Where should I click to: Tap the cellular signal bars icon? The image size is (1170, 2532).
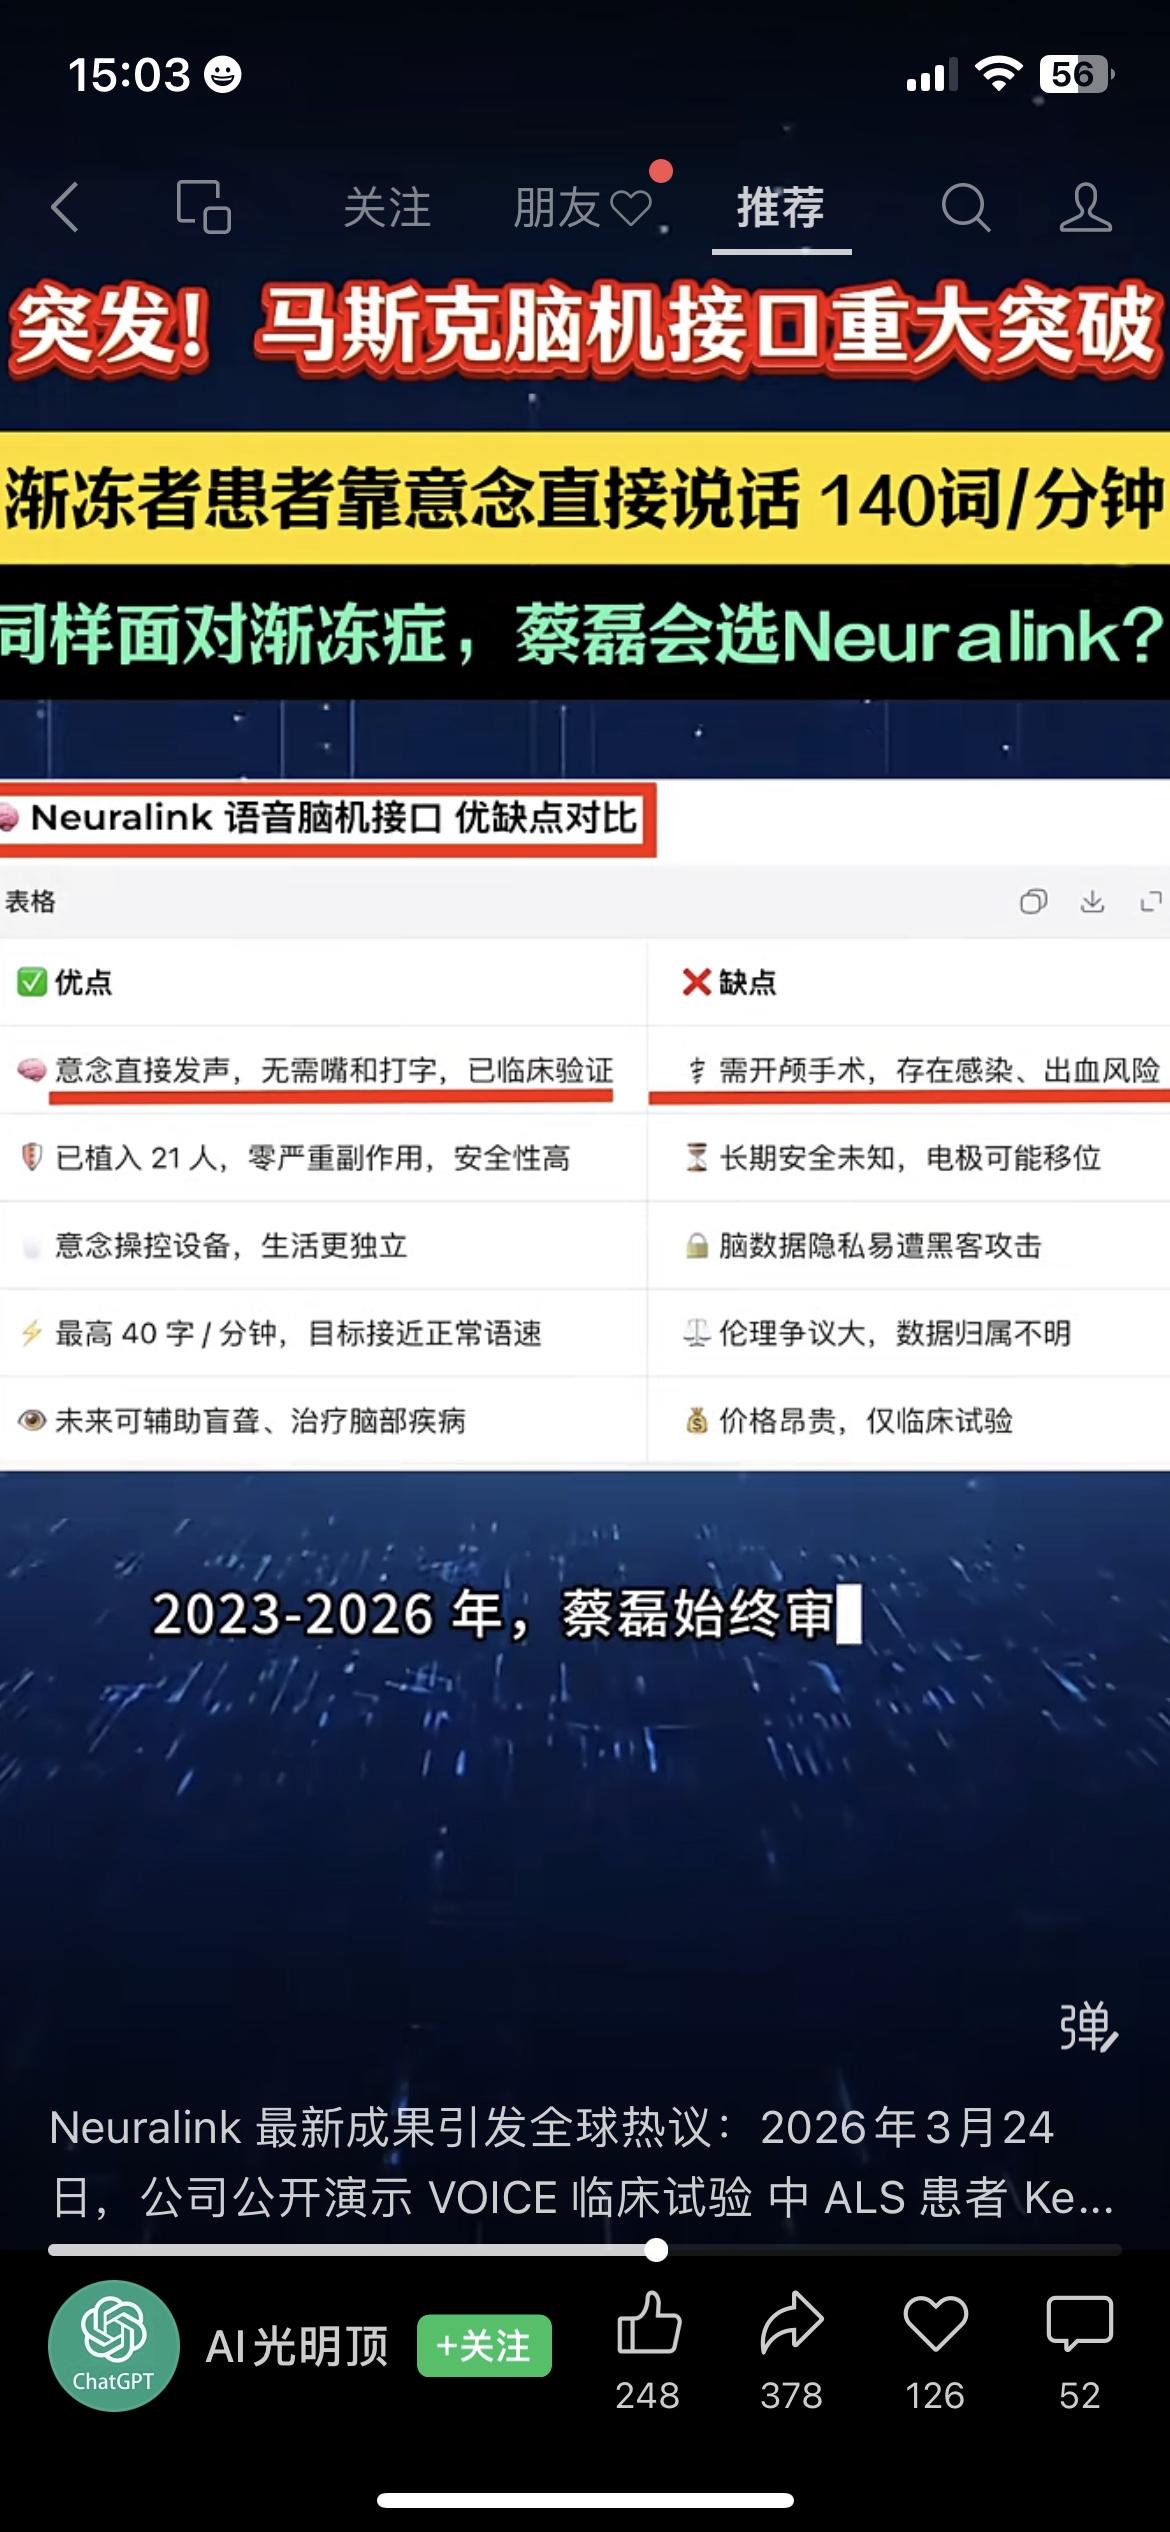pyautogui.click(x=930, y=75)
